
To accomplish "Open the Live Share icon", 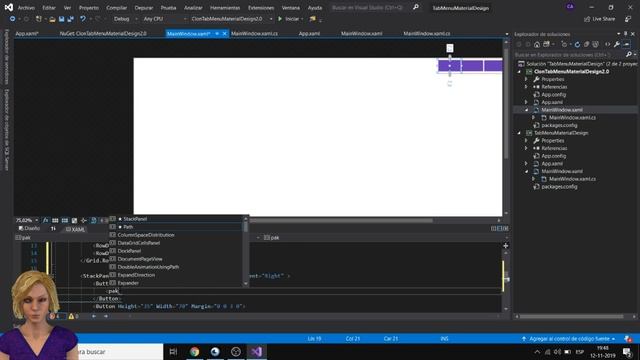I will point(600,19).
